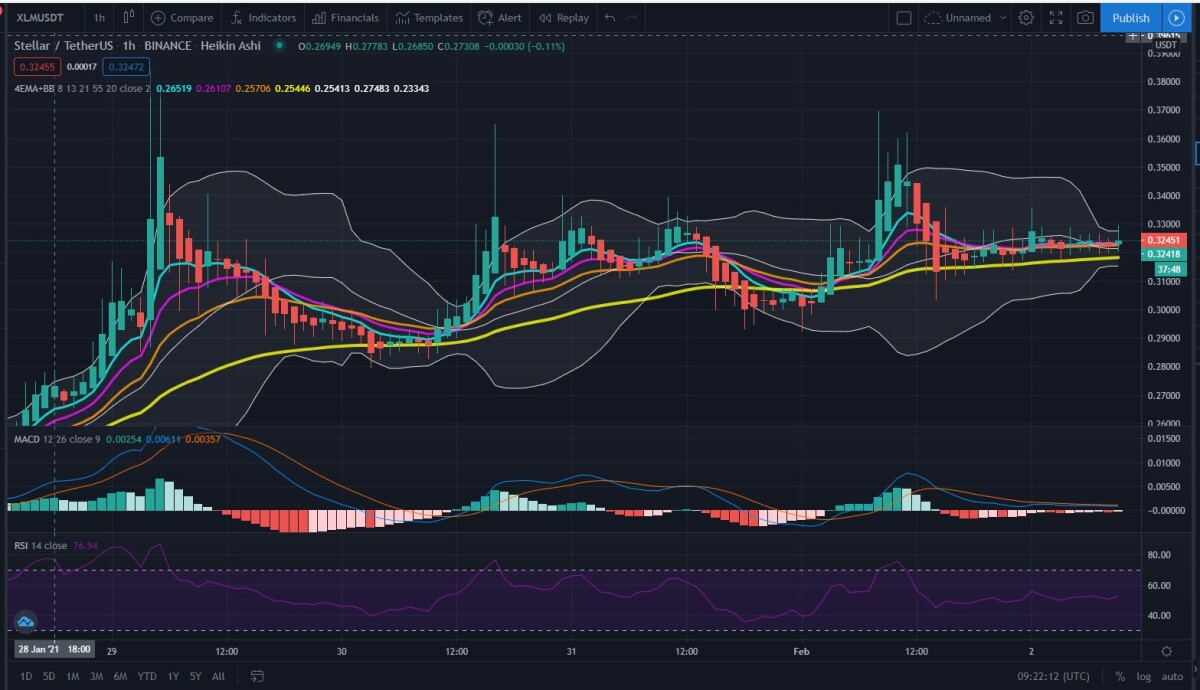1200x690 pixels.
Task: Select the YTD date range
Action: [147, 676]
